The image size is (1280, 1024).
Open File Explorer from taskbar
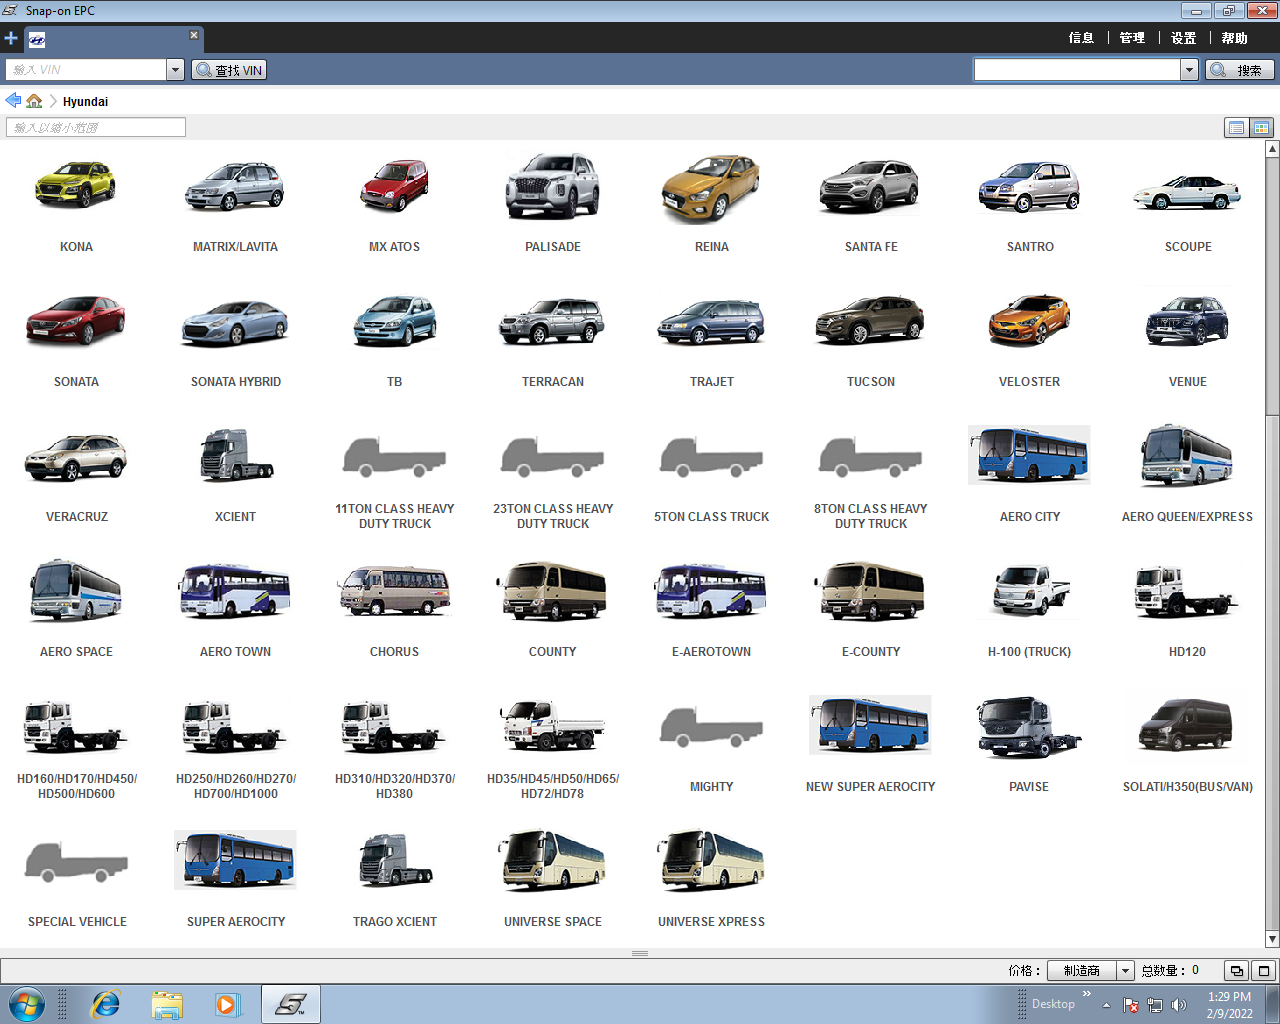tap(167, 1004)
